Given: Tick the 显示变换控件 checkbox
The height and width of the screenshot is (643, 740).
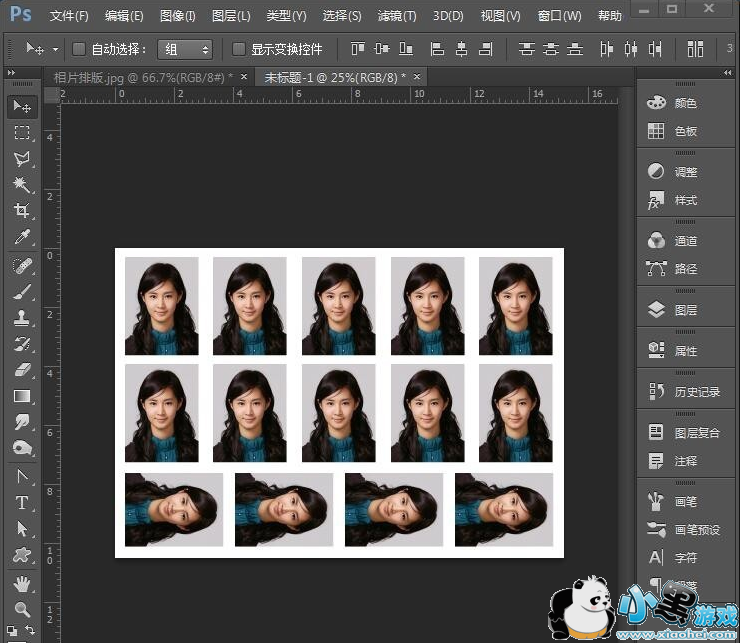Looking at the screenshot, I should pos(239,49).
